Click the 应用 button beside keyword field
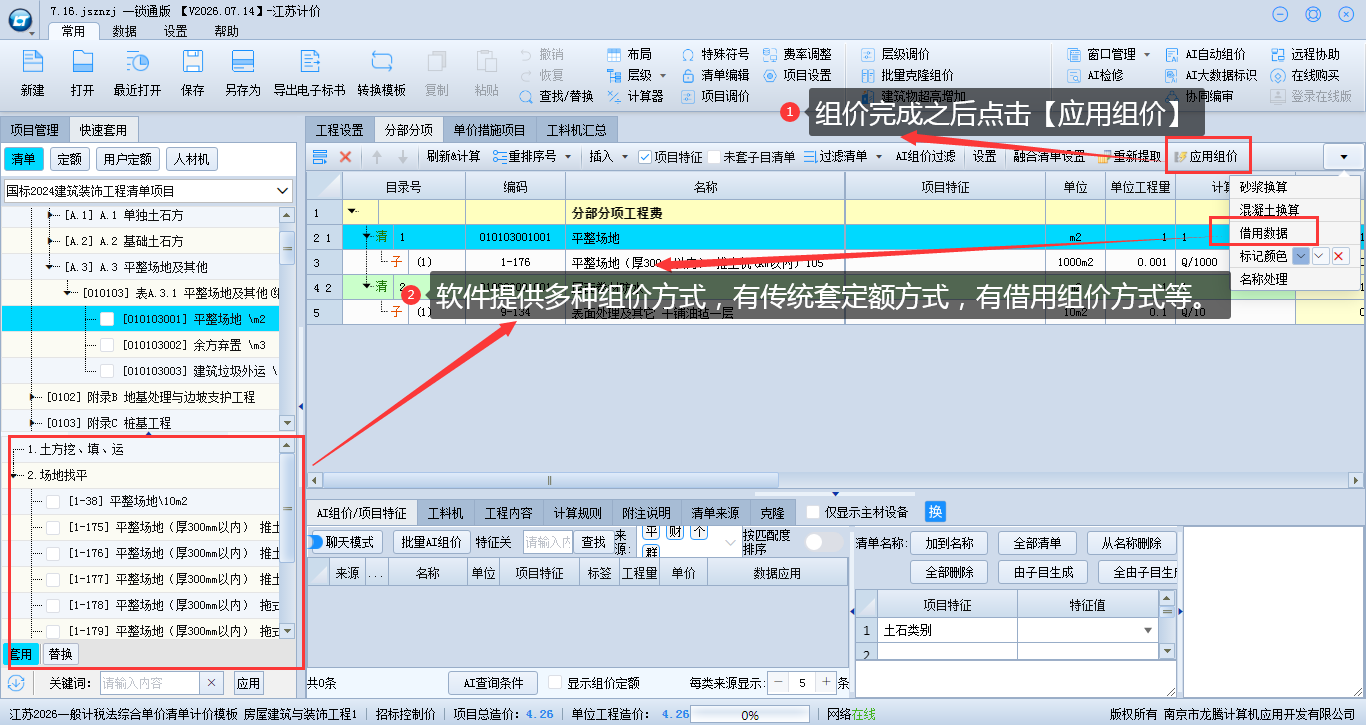The width and height of the screenshot is (1366, 725). [248, 684]
